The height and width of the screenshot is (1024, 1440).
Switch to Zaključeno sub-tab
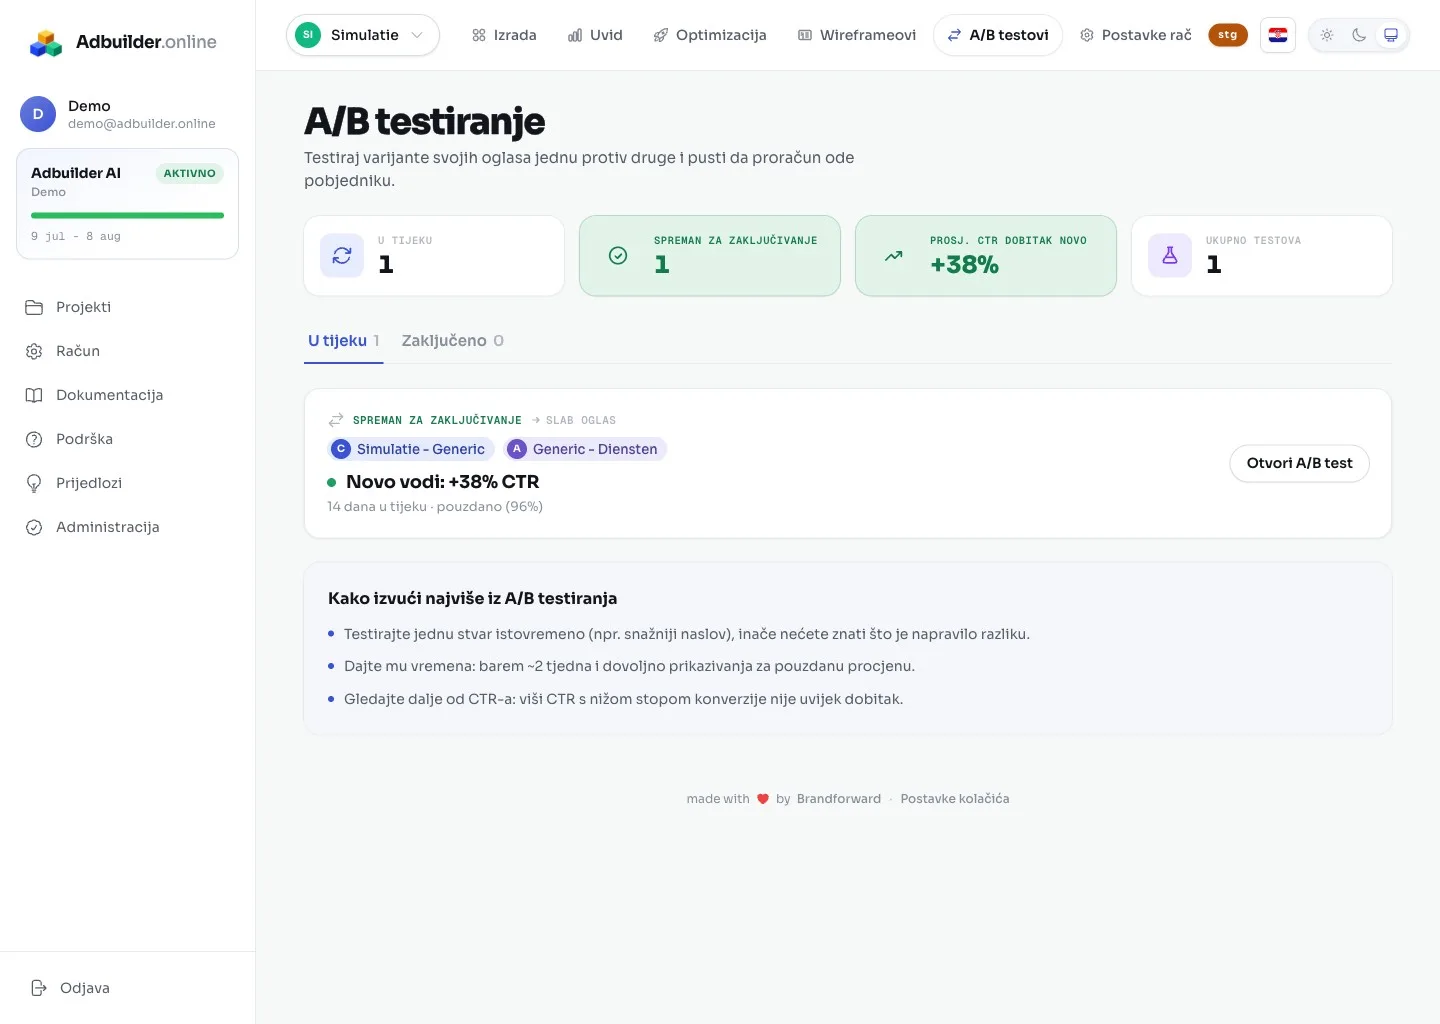click(453, 341)
